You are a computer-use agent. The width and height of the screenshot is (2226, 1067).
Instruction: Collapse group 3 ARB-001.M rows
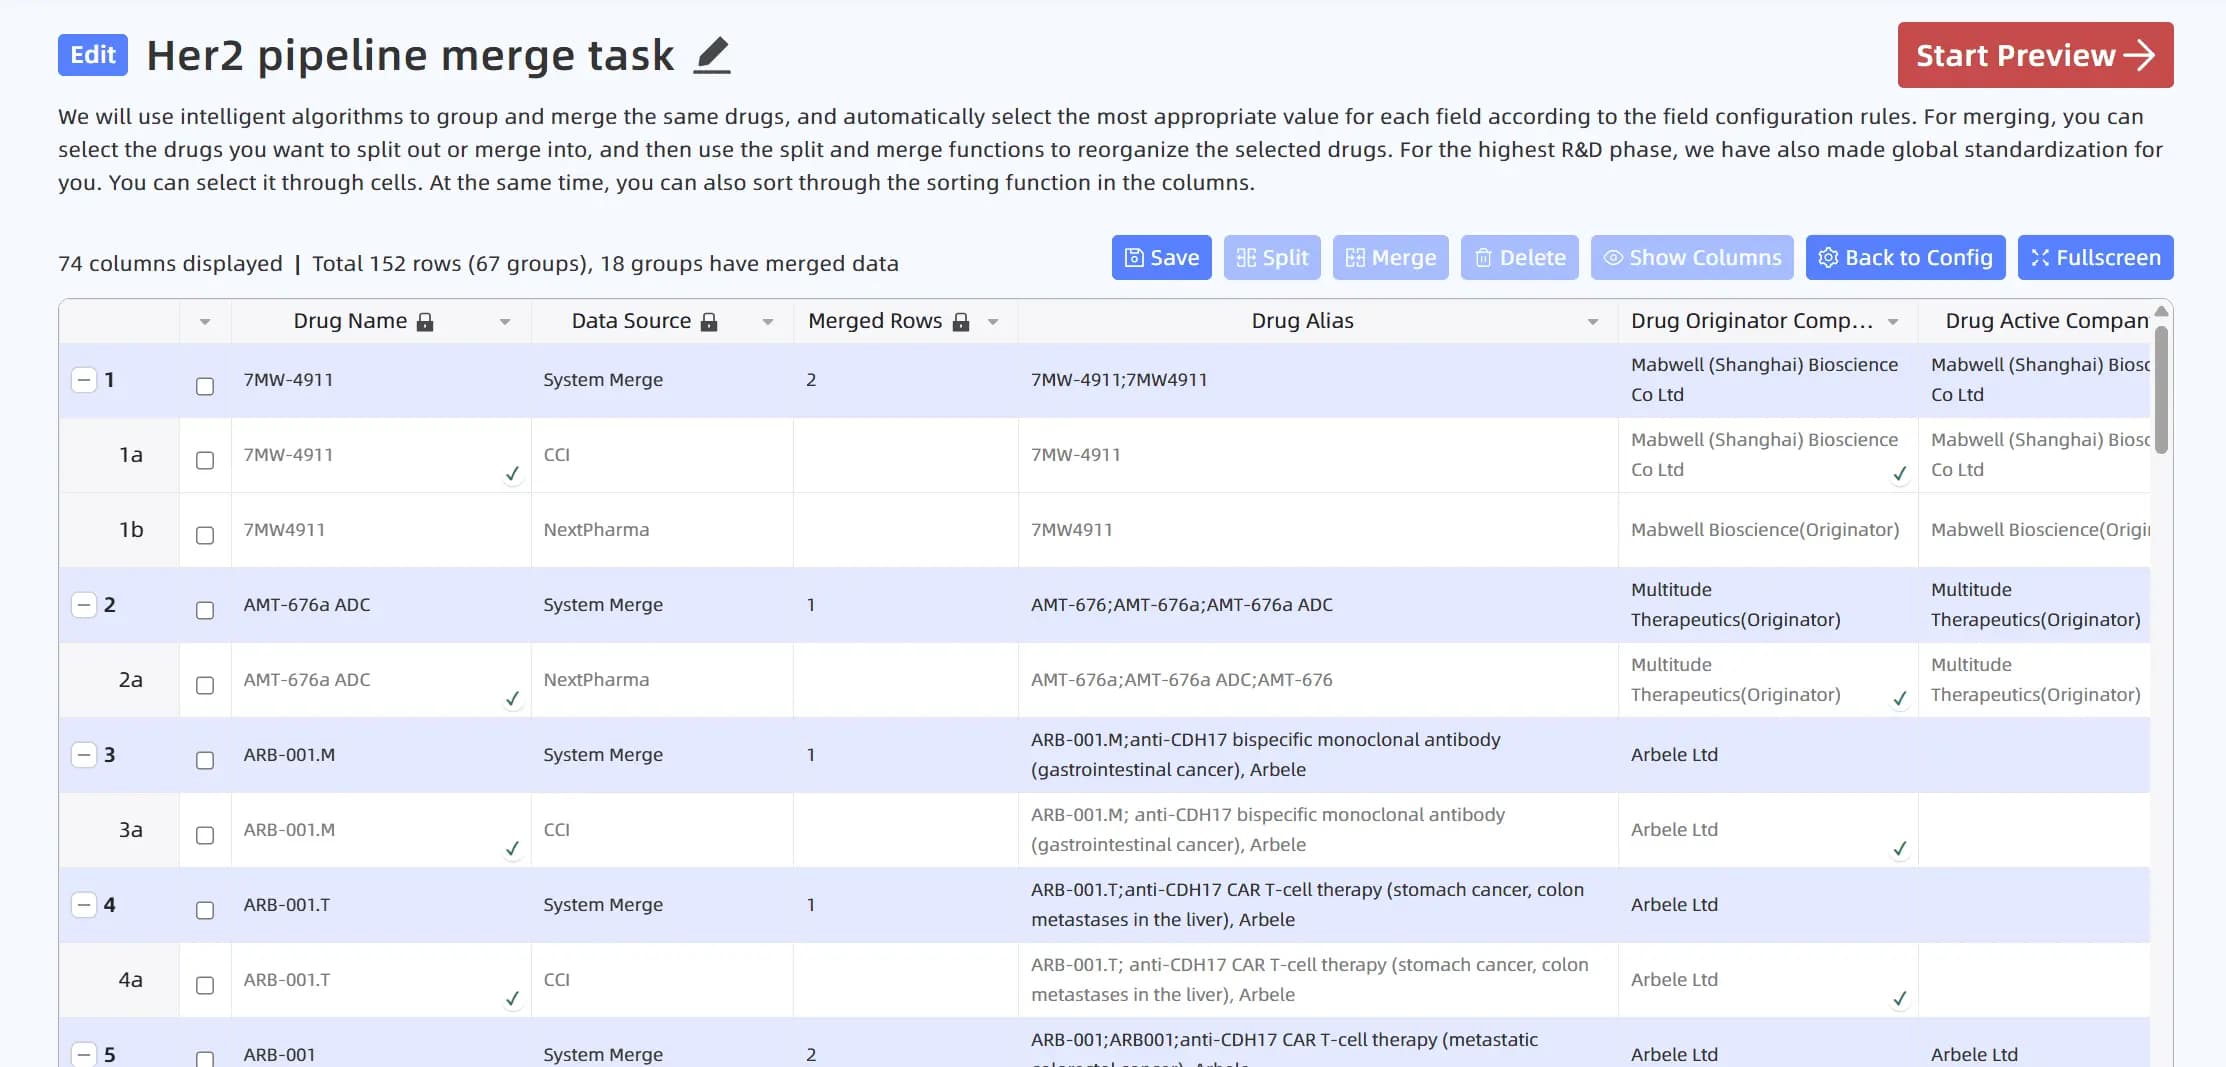coord(84,755)
